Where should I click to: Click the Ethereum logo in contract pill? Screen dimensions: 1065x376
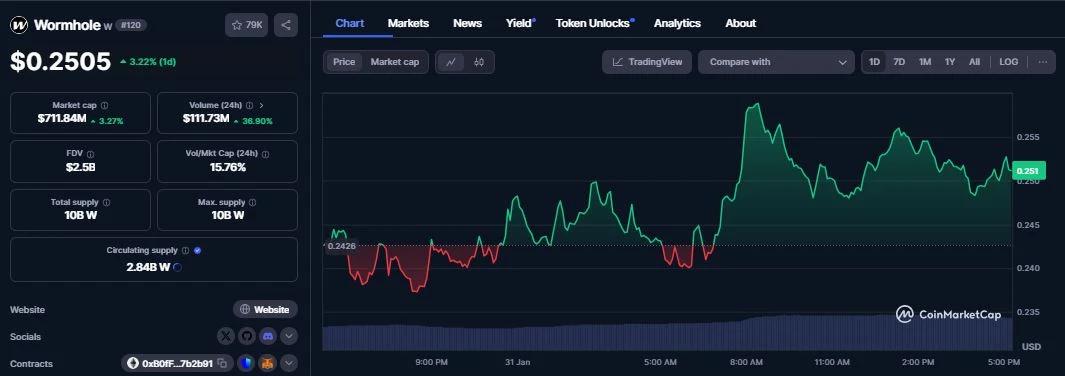tap(132, 364)
